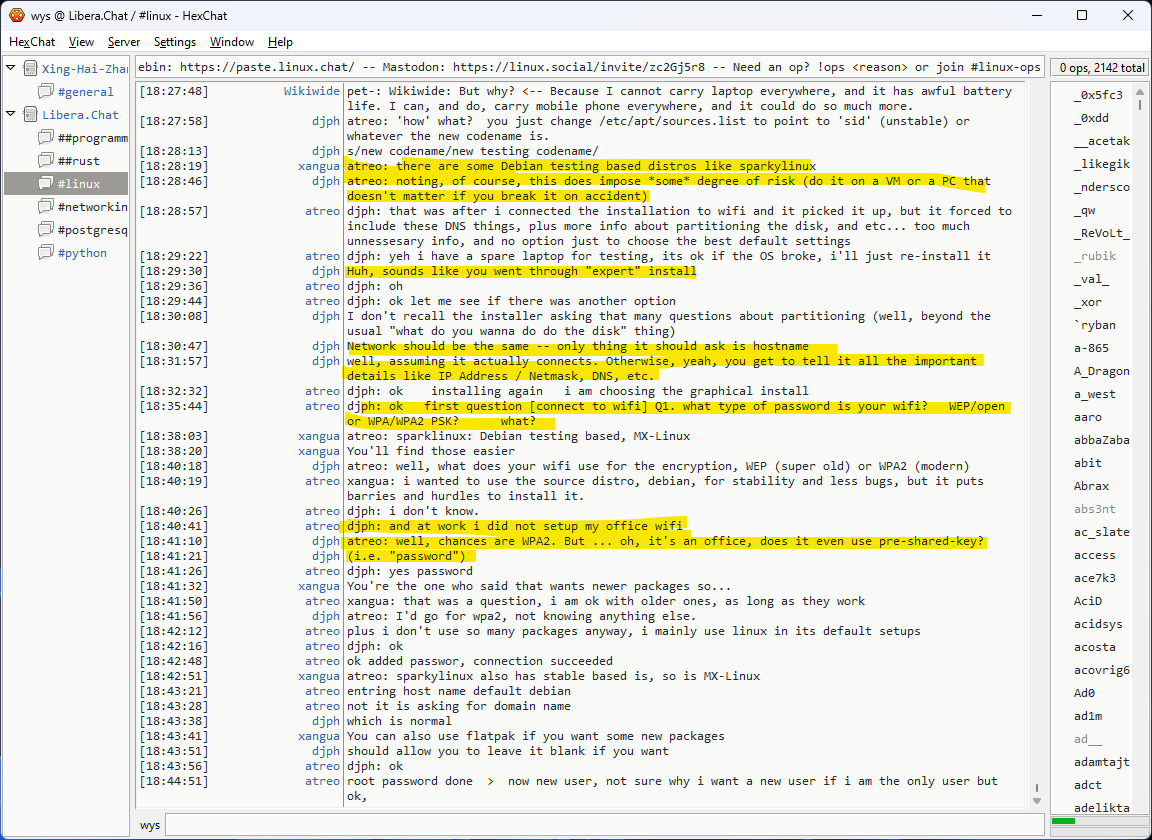Click the wys nickname button
The image size is (1152, 840).
coord(150,825)
